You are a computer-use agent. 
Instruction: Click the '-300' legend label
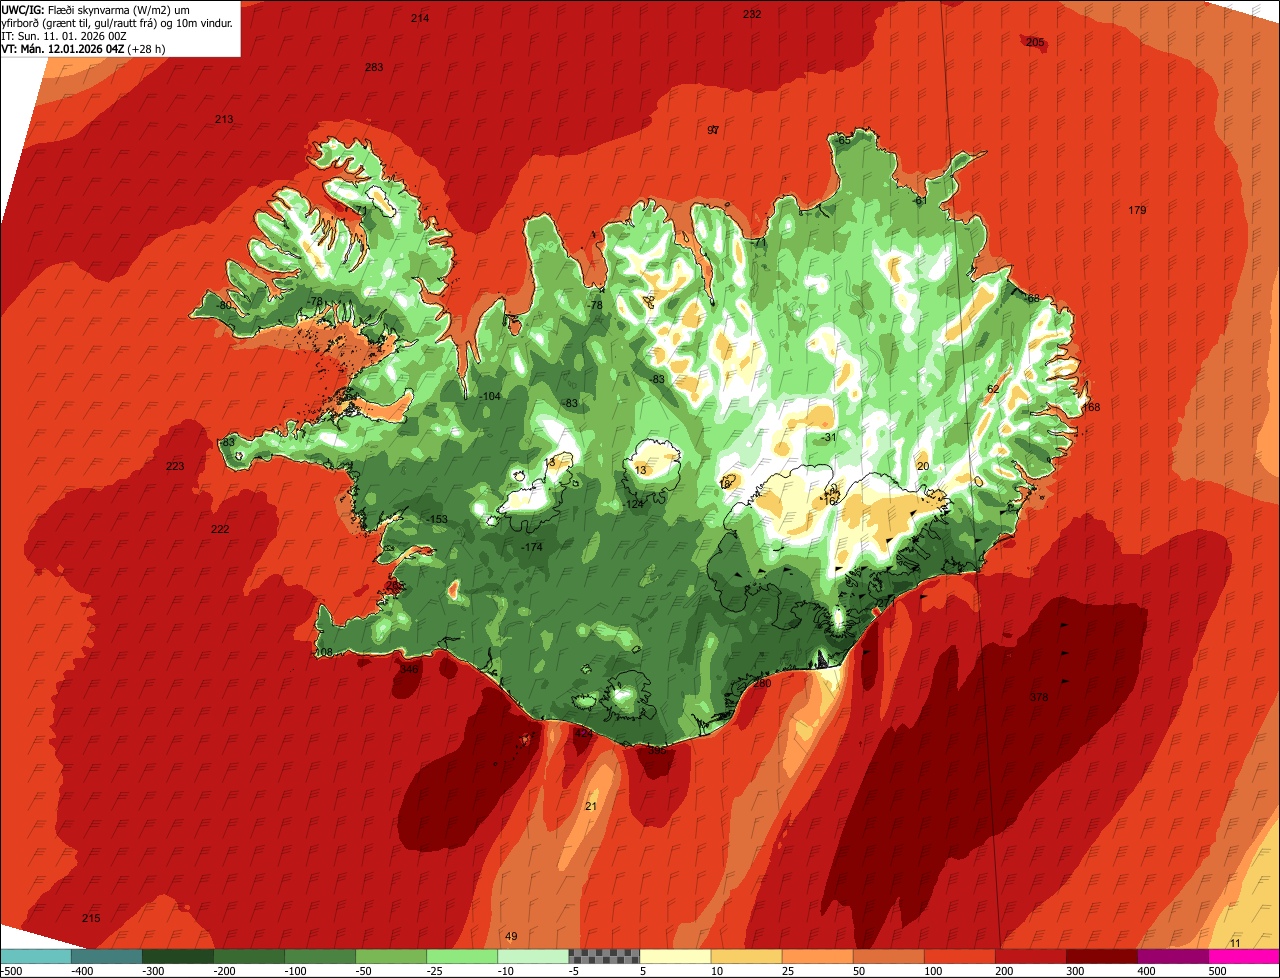tap(153, 970)
